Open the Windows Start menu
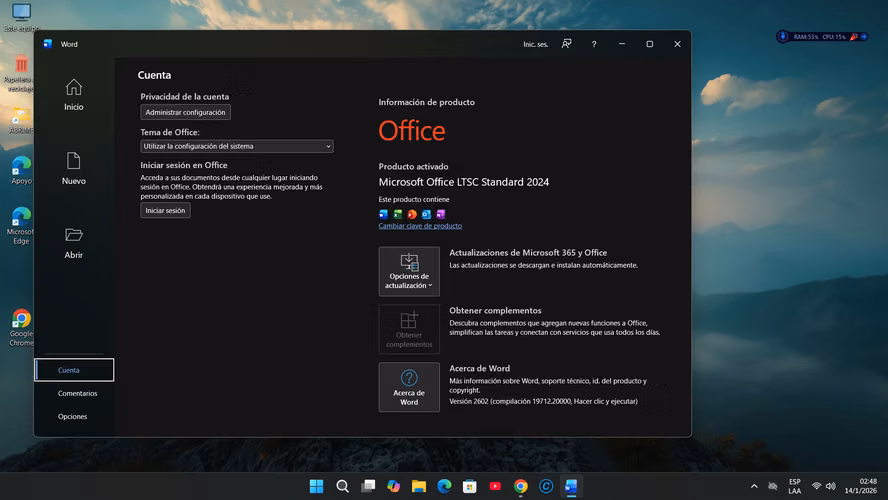 click(x=317, y=486)
